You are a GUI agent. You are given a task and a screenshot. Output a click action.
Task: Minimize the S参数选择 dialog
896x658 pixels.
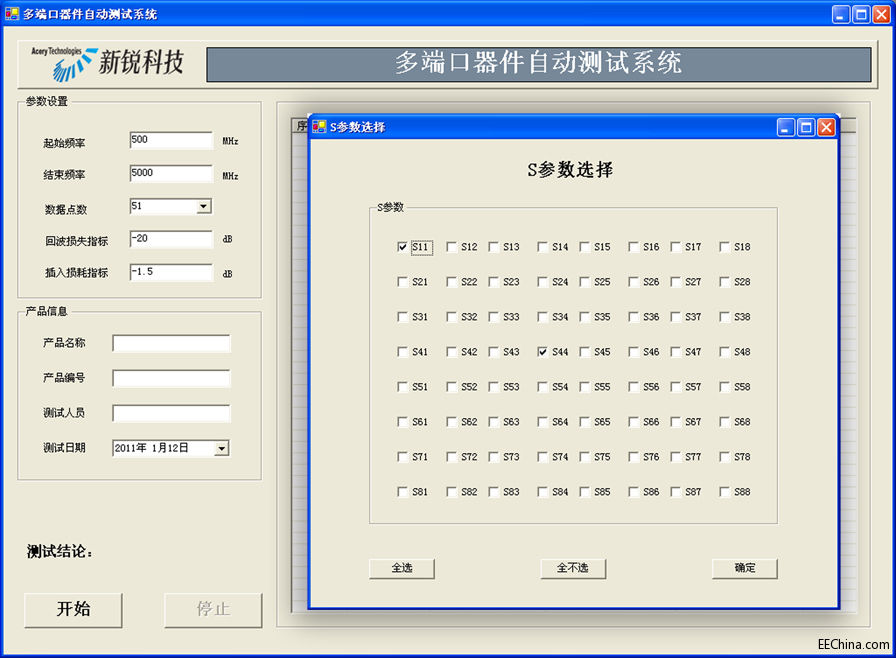[x=786, y=127]
